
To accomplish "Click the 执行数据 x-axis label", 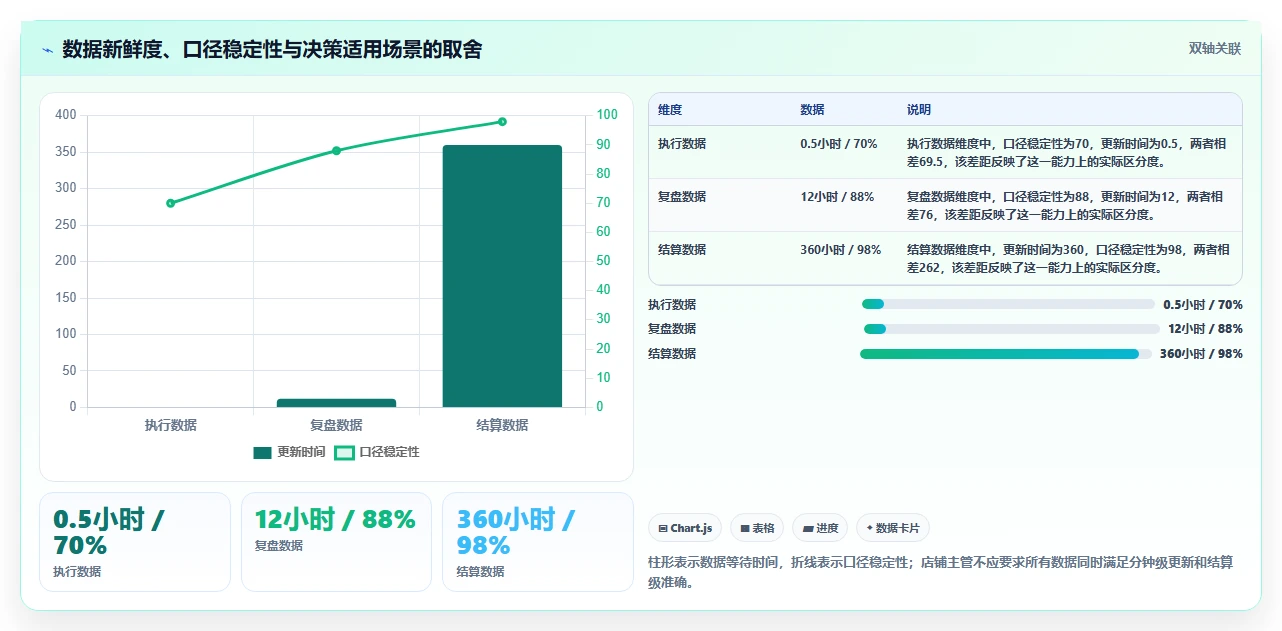I will pyautogui.click(x=170, y=425).
